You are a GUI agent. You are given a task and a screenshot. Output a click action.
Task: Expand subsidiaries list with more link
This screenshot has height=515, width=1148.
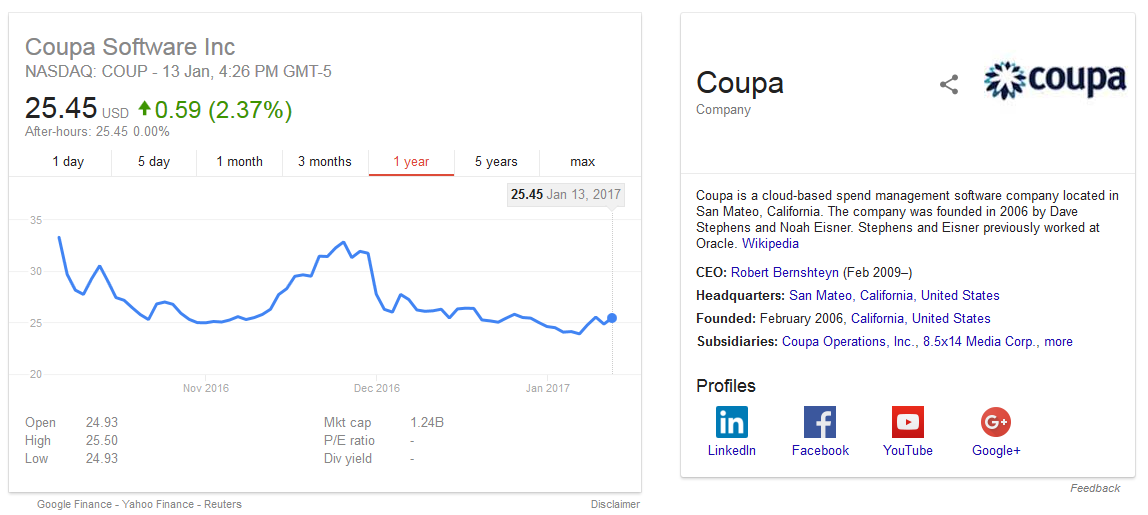pos(1058,341)
